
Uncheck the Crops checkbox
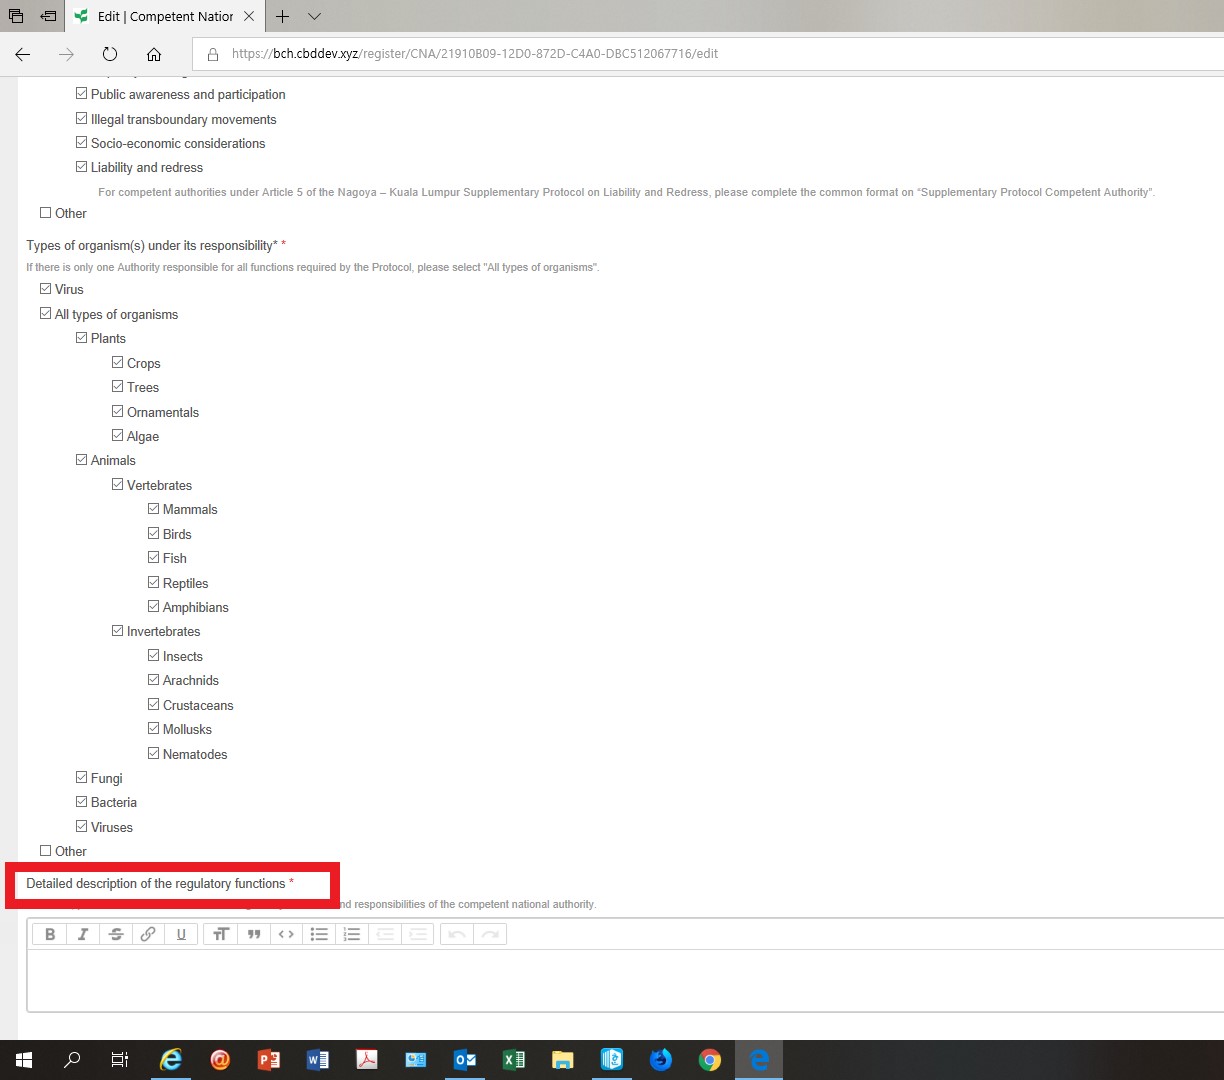(118, 363)
